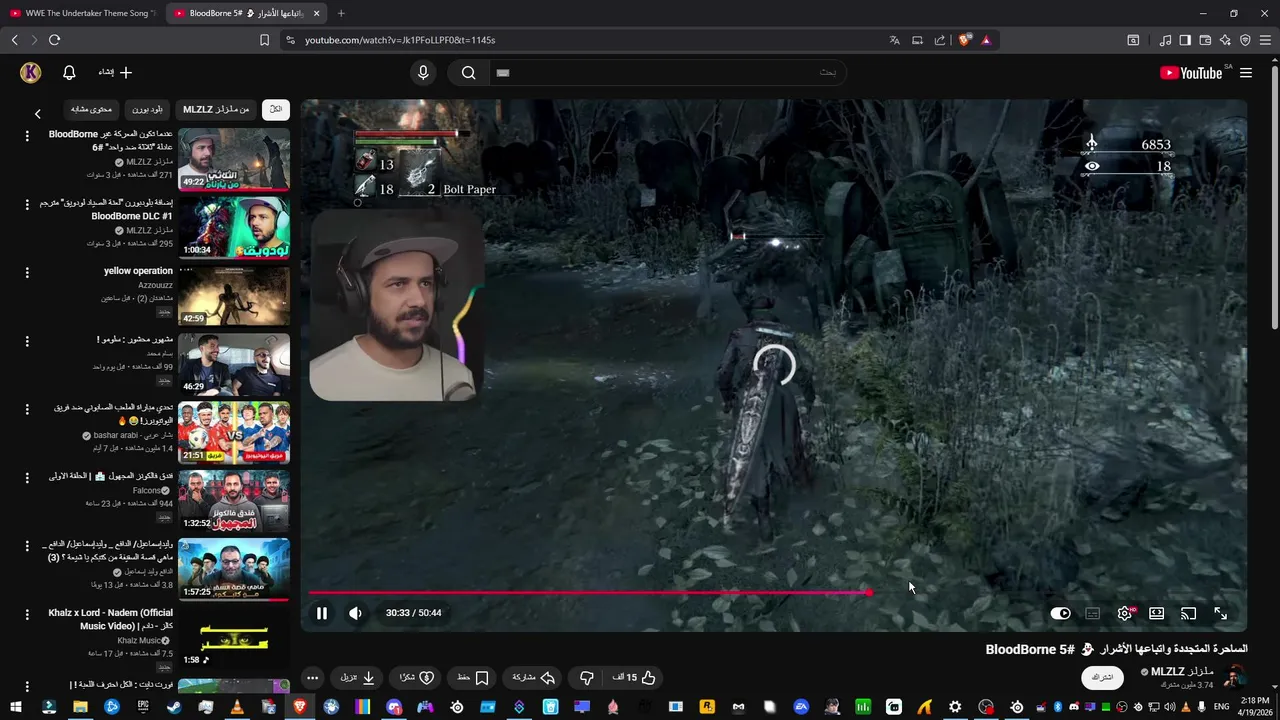
Task: Like the video
Action: (x=634, y=677)
